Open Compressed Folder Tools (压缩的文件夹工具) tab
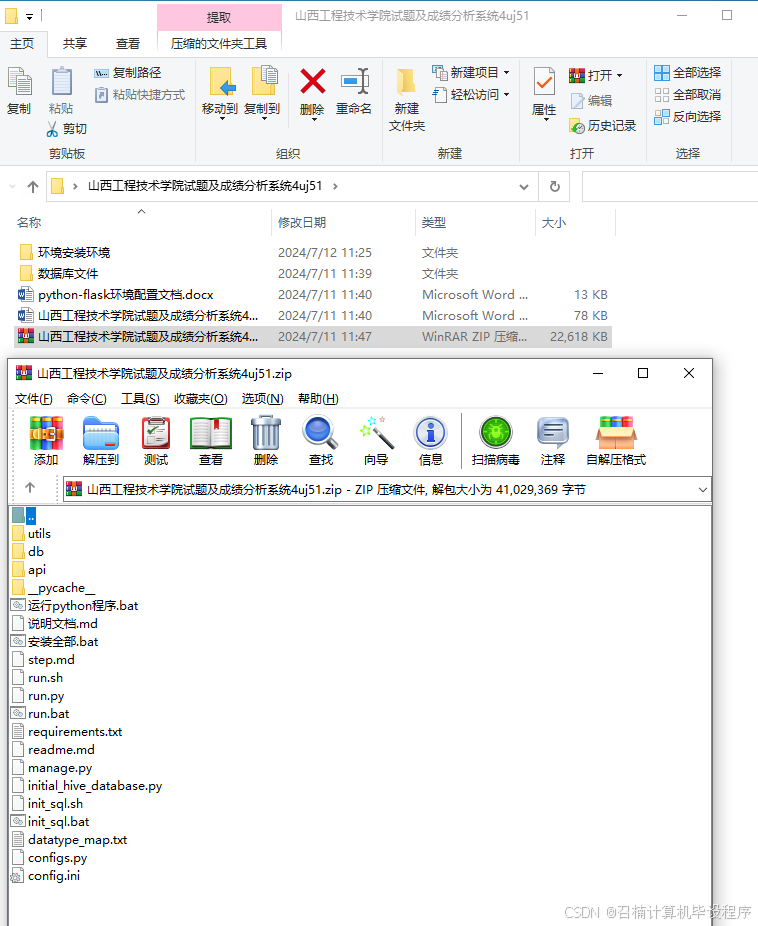This screenshot has height=926, width=758. pos(219,43)
